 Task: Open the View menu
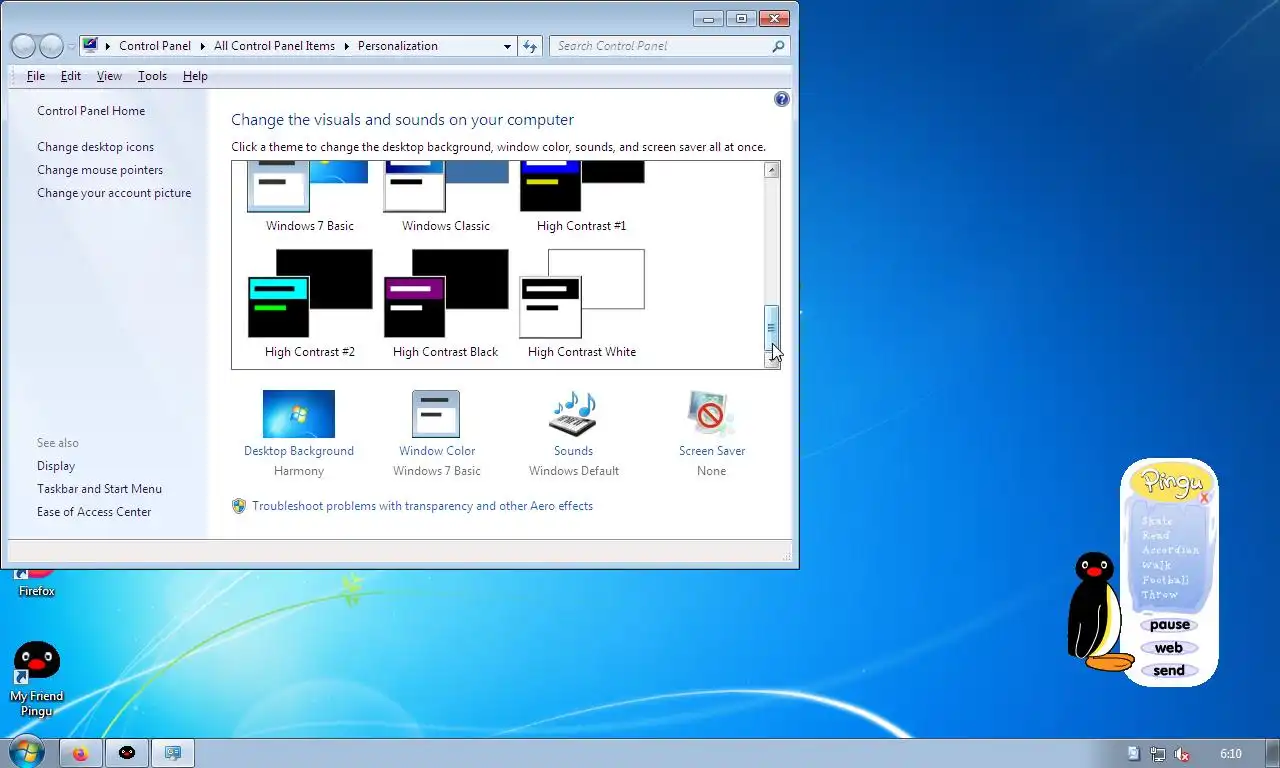[109, 76]
